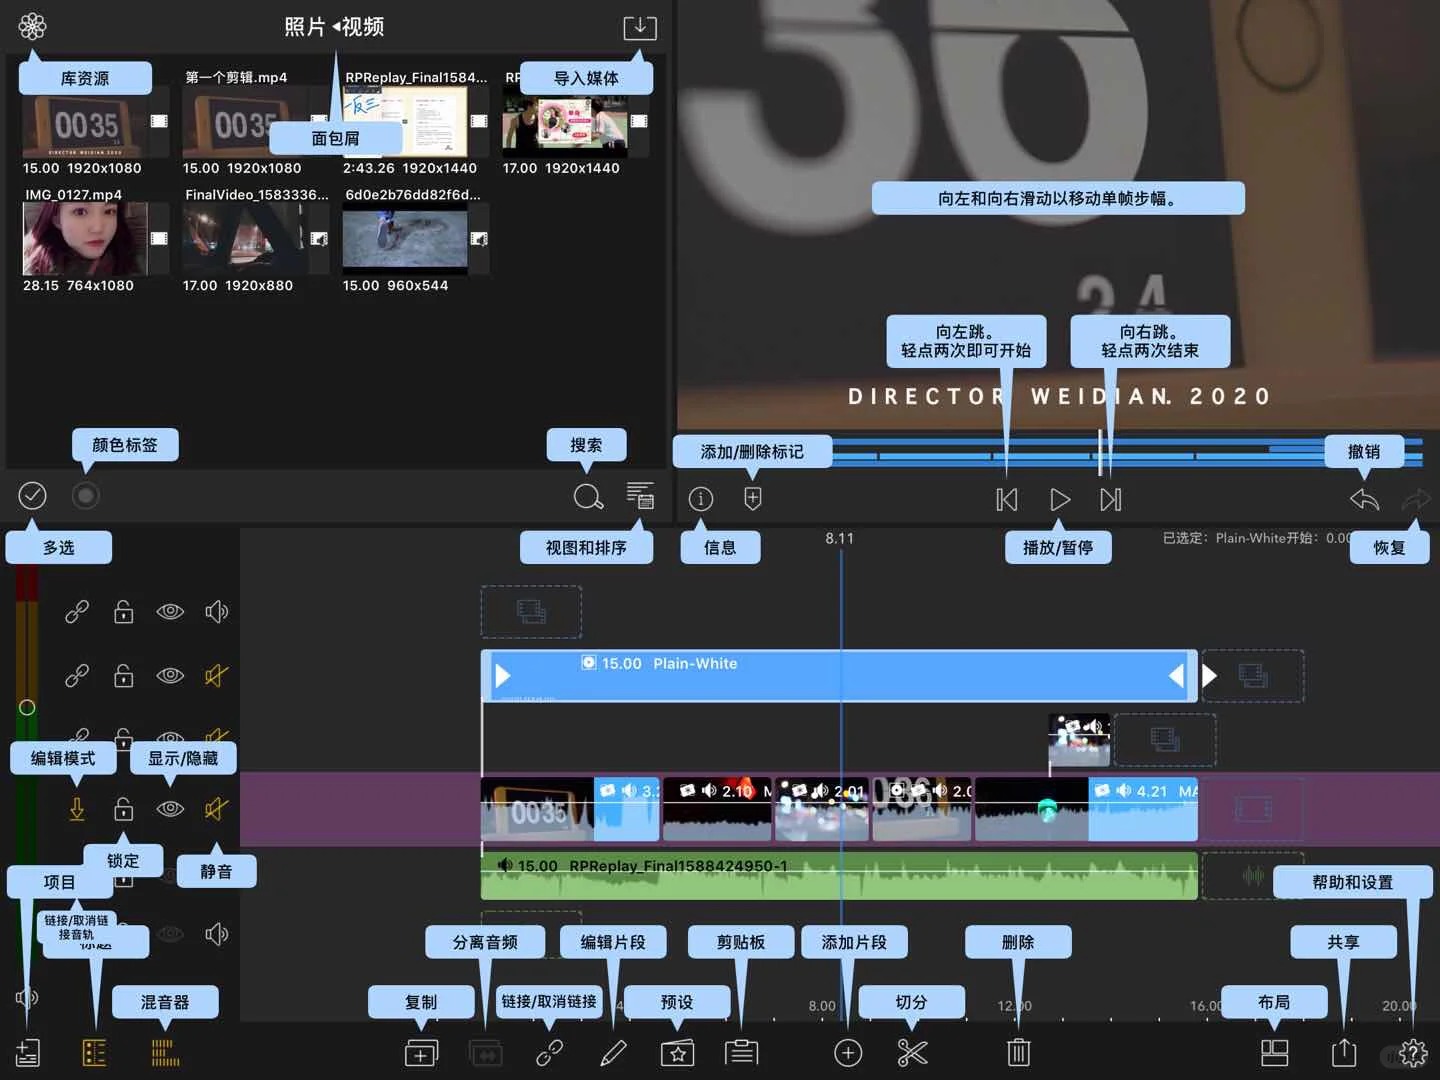Viewport: 1440px width, 1080px height.
Task: Select the 2.10 clip on main track
Action: [717, 809]
